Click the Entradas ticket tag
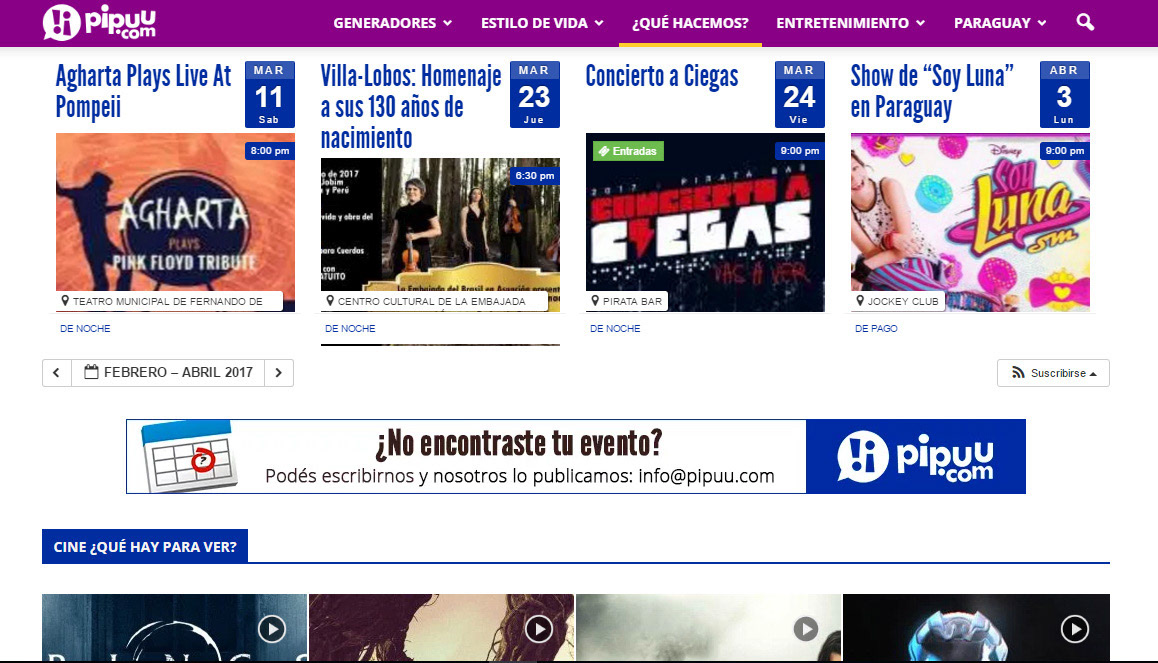The width and height of the screenshot is (1158, 663). 628,151
